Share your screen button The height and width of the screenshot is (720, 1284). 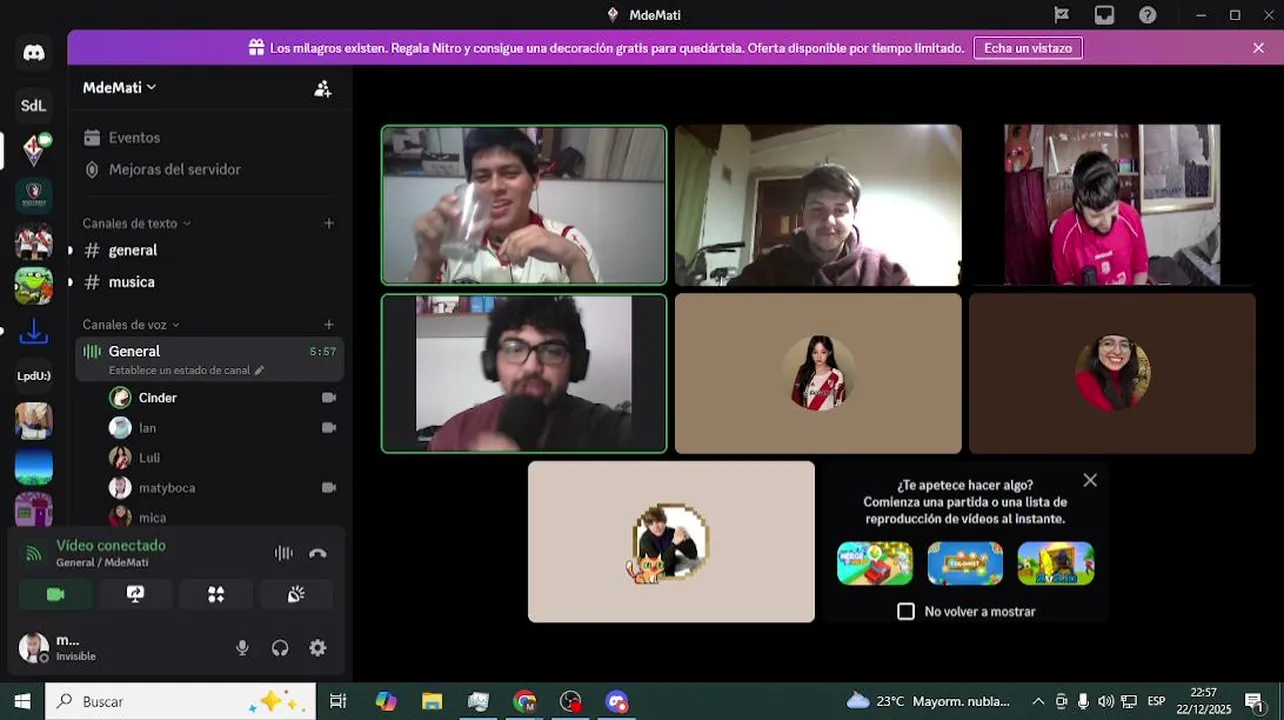coord(136,594)
